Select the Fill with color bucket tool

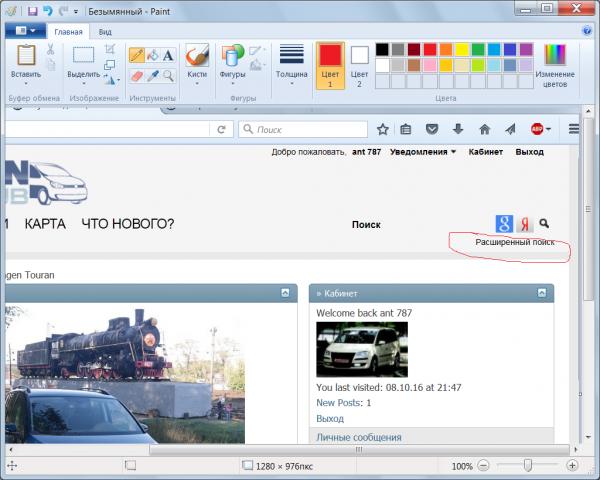(152, 55)
